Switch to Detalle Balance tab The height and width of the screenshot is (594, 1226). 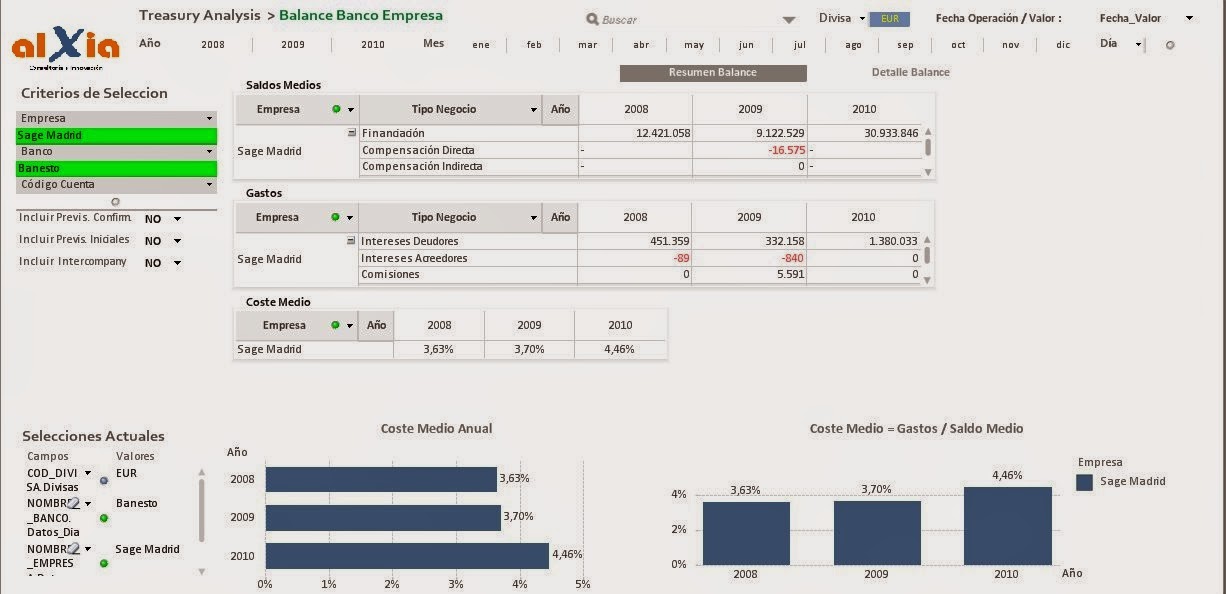point(910,73)
